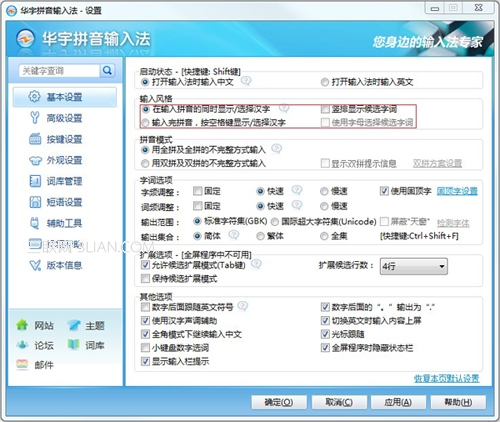The height and width of the screenshot is (422, 500).
Task: Open 按键设置 keyboard icon in sidebar
Action: (x=35, y=139)
